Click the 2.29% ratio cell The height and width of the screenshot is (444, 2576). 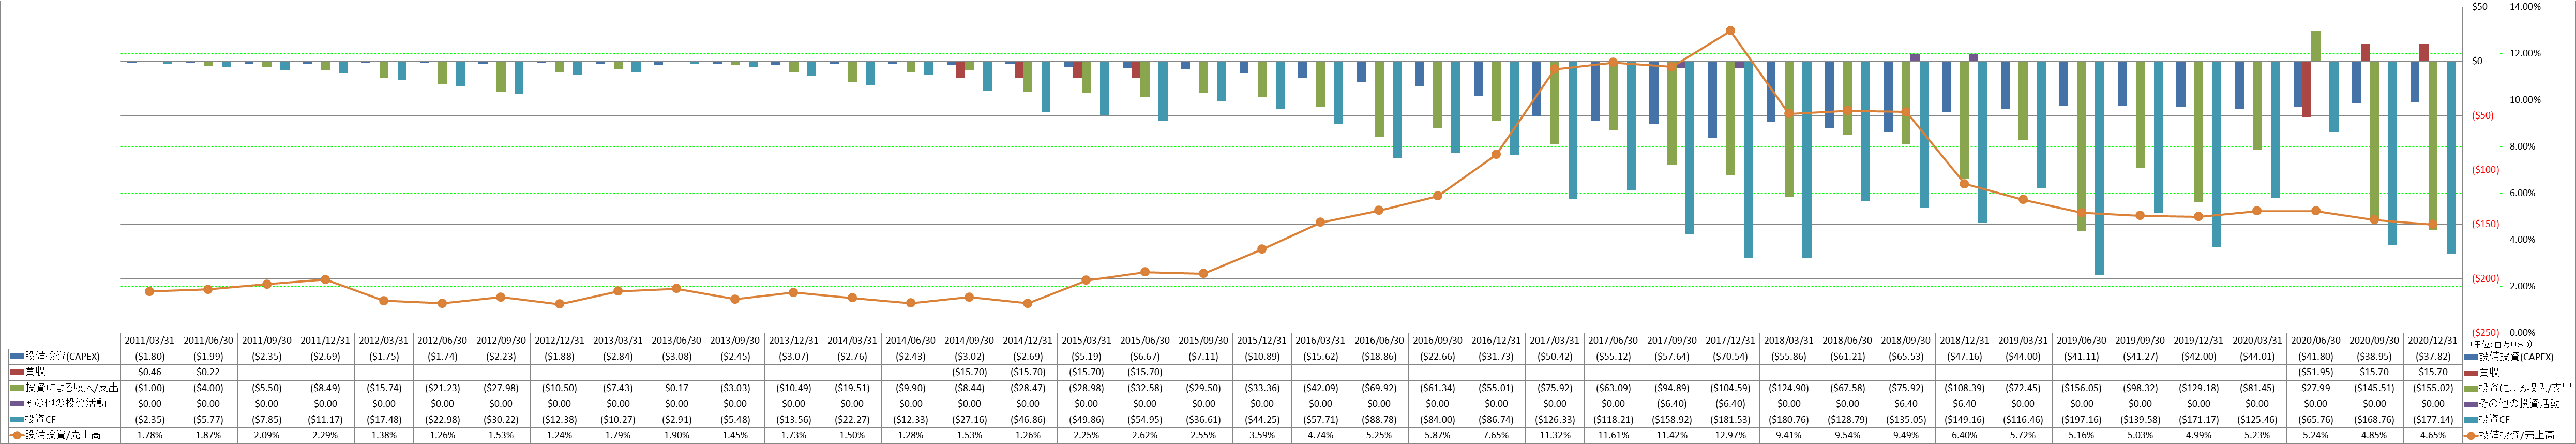click(x=325, y=436)
